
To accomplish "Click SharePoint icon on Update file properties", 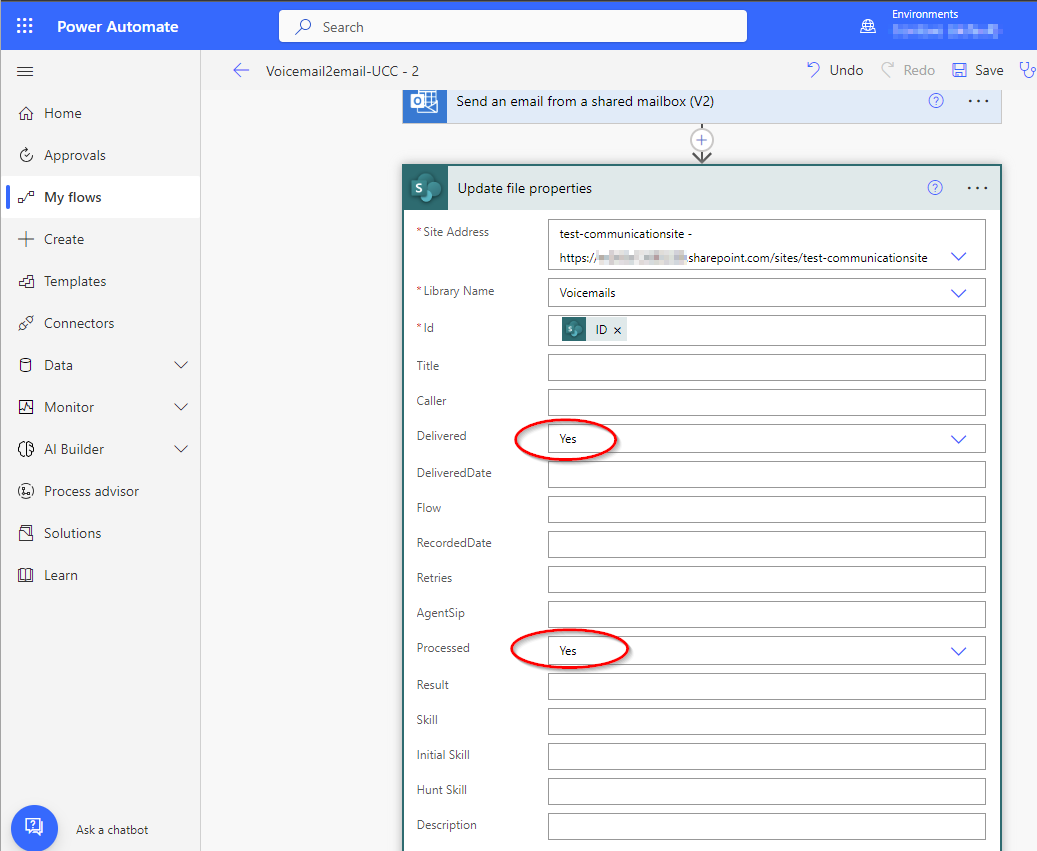I will point(426,188).
